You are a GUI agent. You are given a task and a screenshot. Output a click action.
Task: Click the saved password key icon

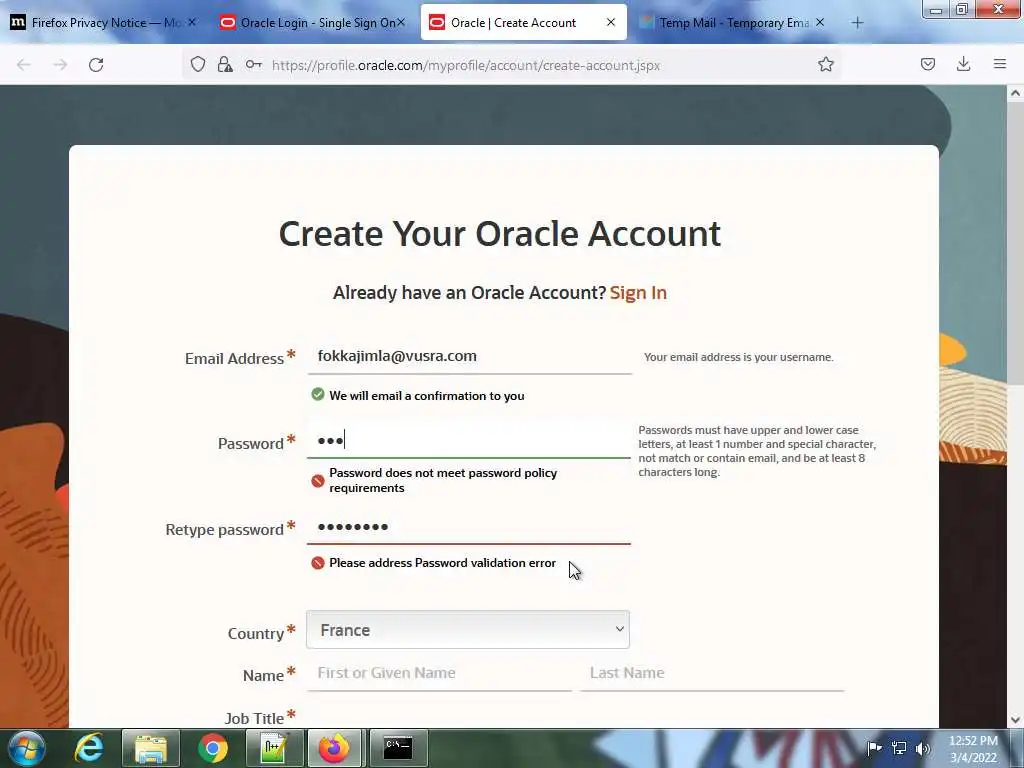click(253, 64)
